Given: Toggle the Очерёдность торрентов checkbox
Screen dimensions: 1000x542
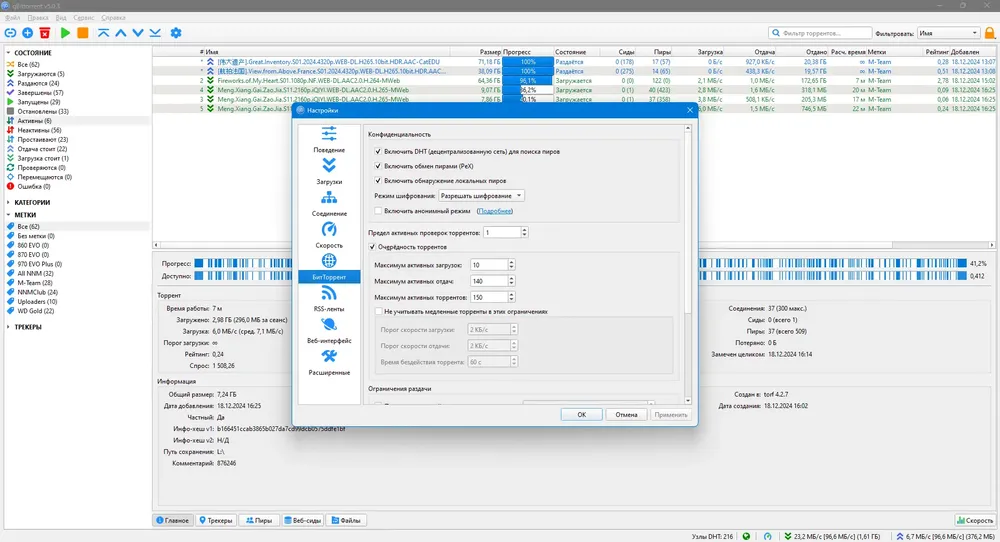Looking at the screenshot, I should pyautogui.click(x=372, y=247).
